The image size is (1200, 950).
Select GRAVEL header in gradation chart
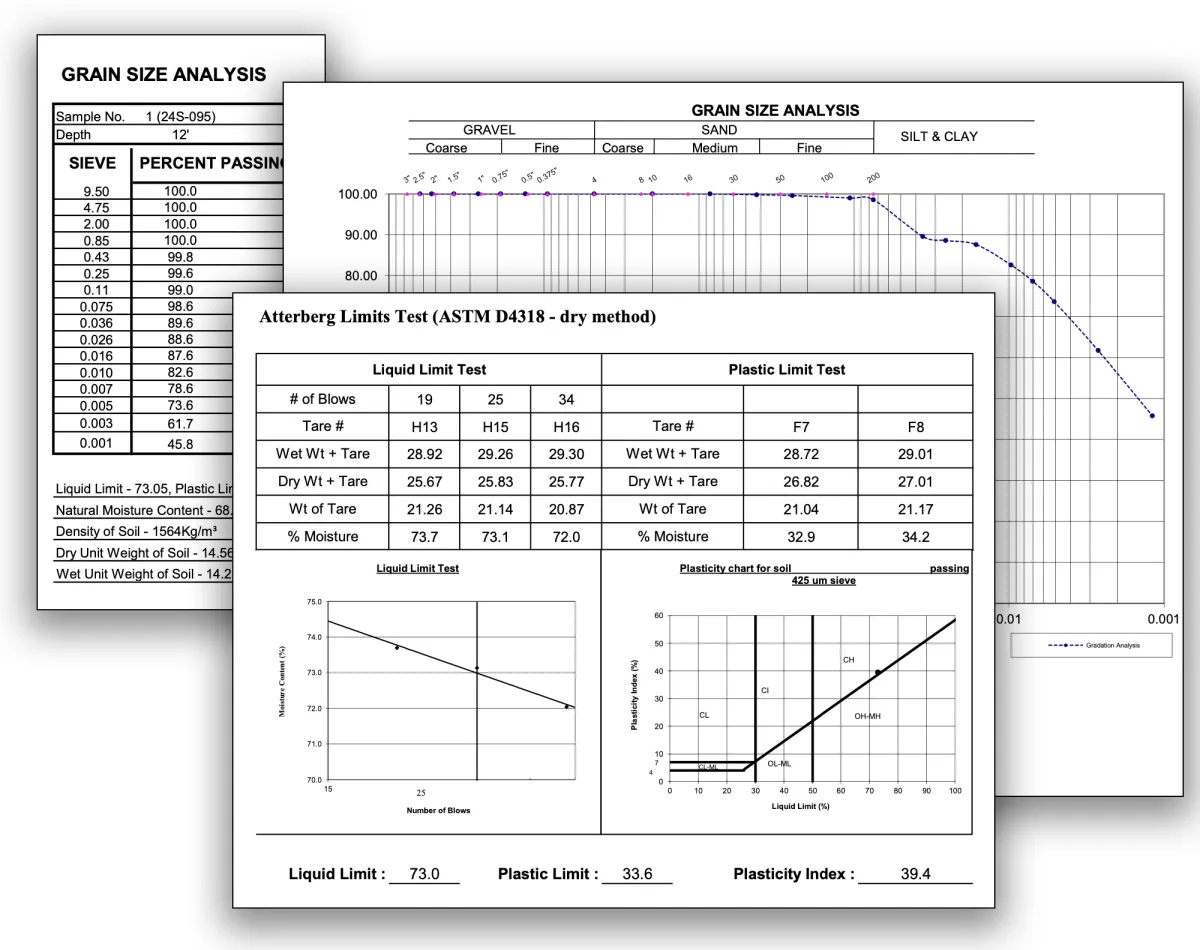[x=489, y=130]
